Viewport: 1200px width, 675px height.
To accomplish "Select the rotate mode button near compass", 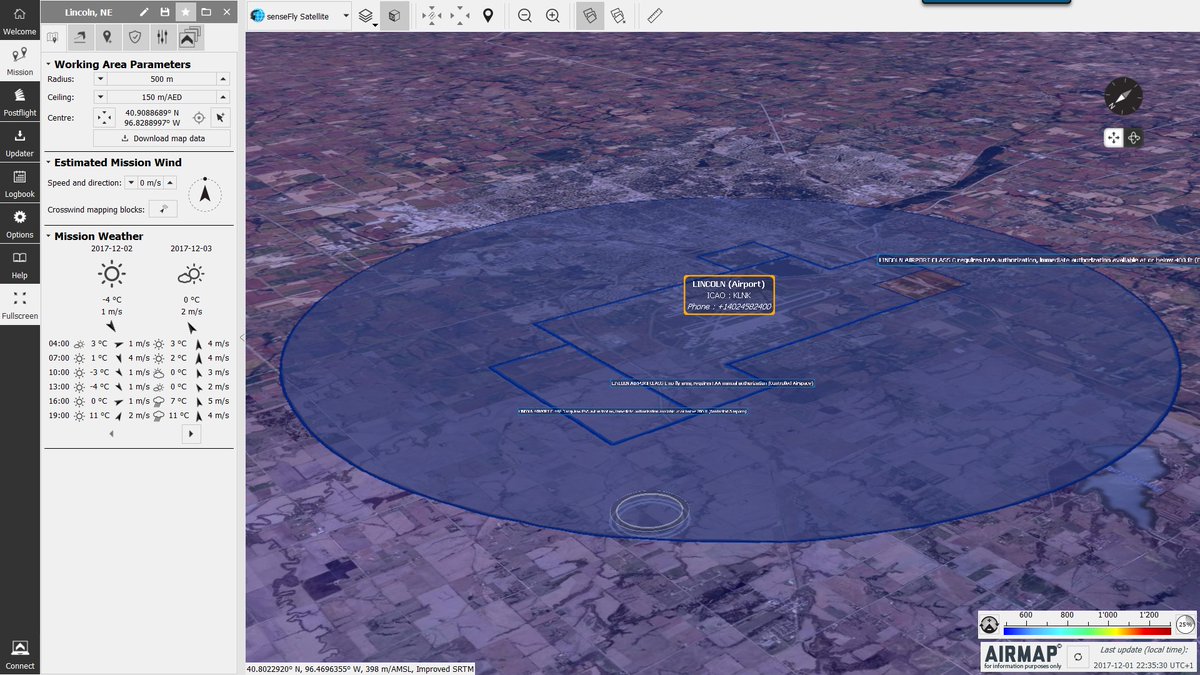I will click(x=1135, y=138).
